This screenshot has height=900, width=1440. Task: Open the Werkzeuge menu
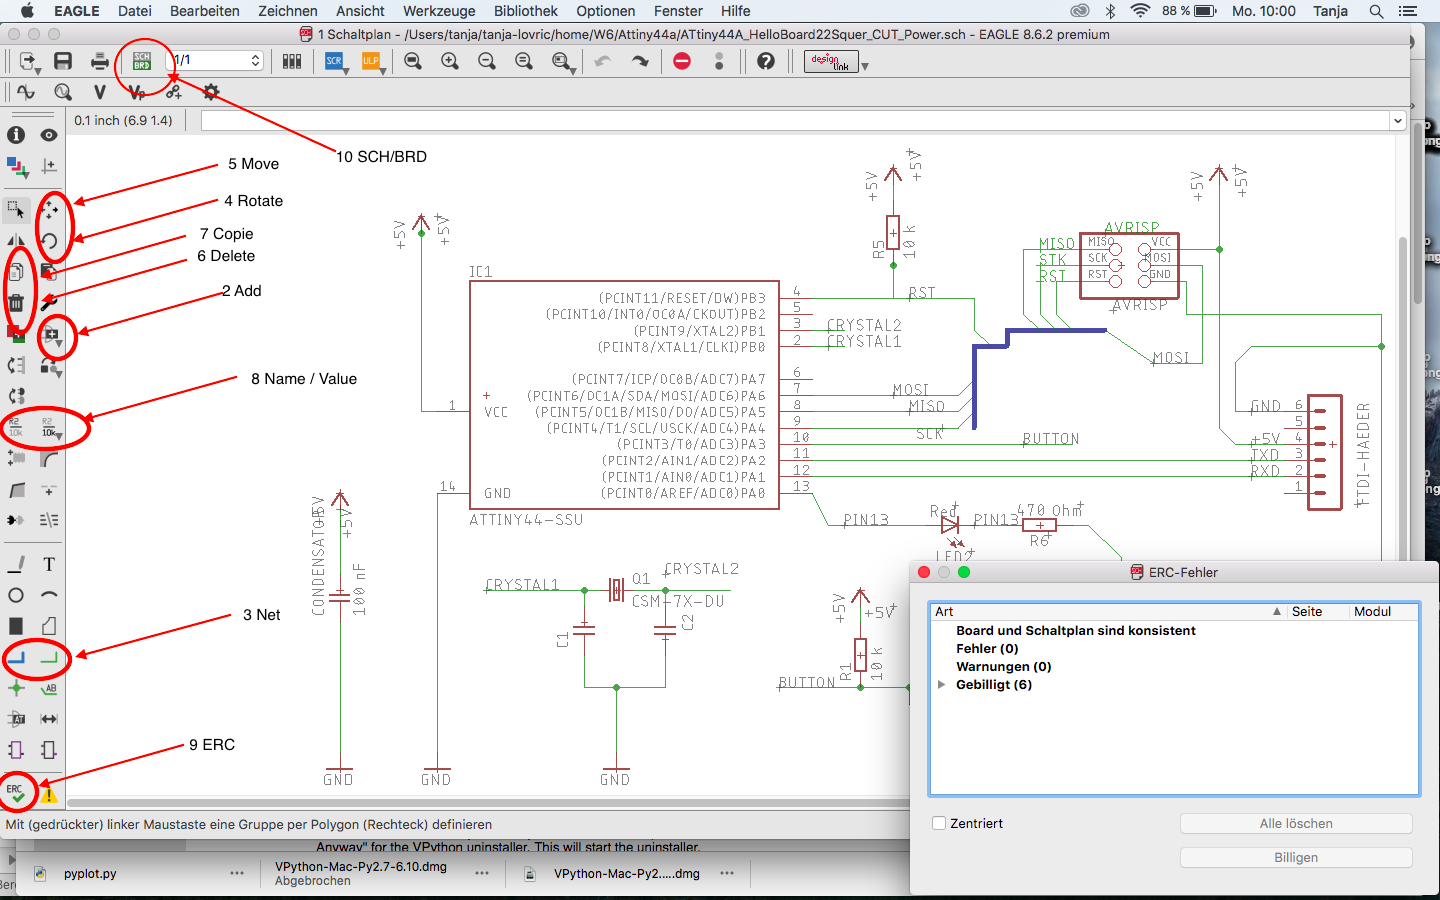coord(439,11)
